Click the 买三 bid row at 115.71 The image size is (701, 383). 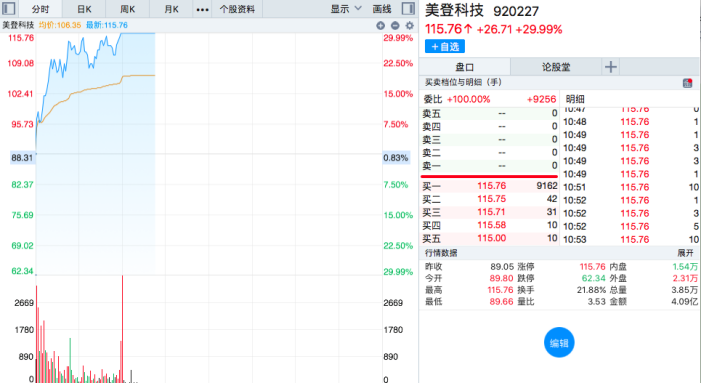(490, 212)
